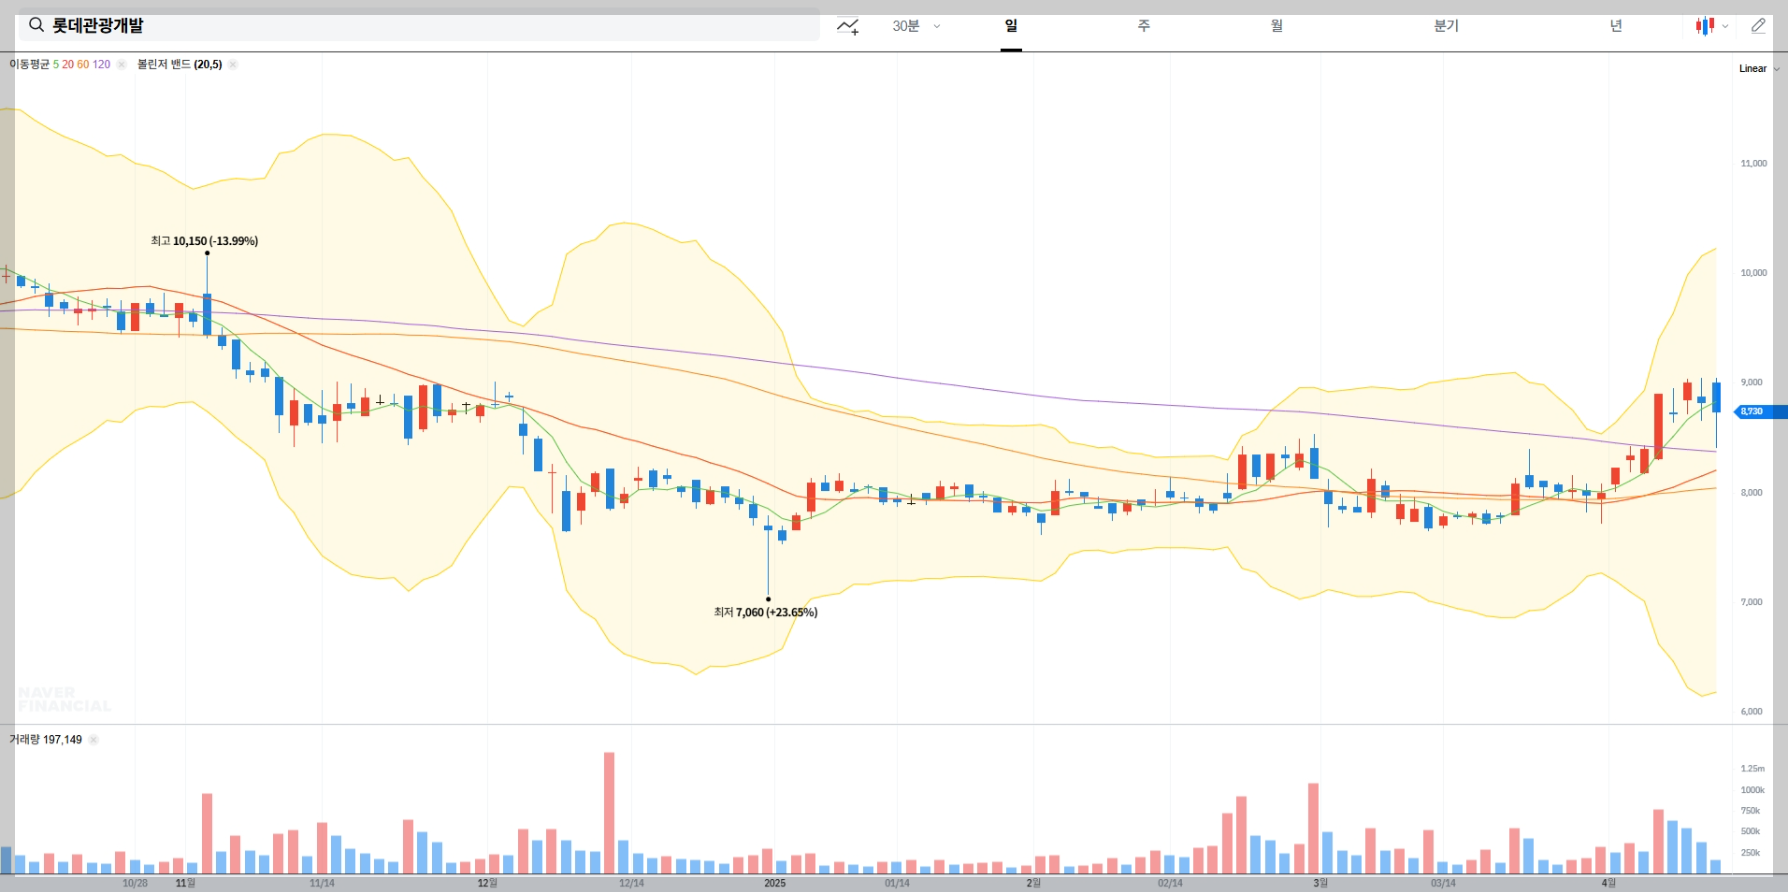1788x892 pixels.
Task: Click the 500k volume axis label
Action: pyautogui.click(x=1750, y=831)
